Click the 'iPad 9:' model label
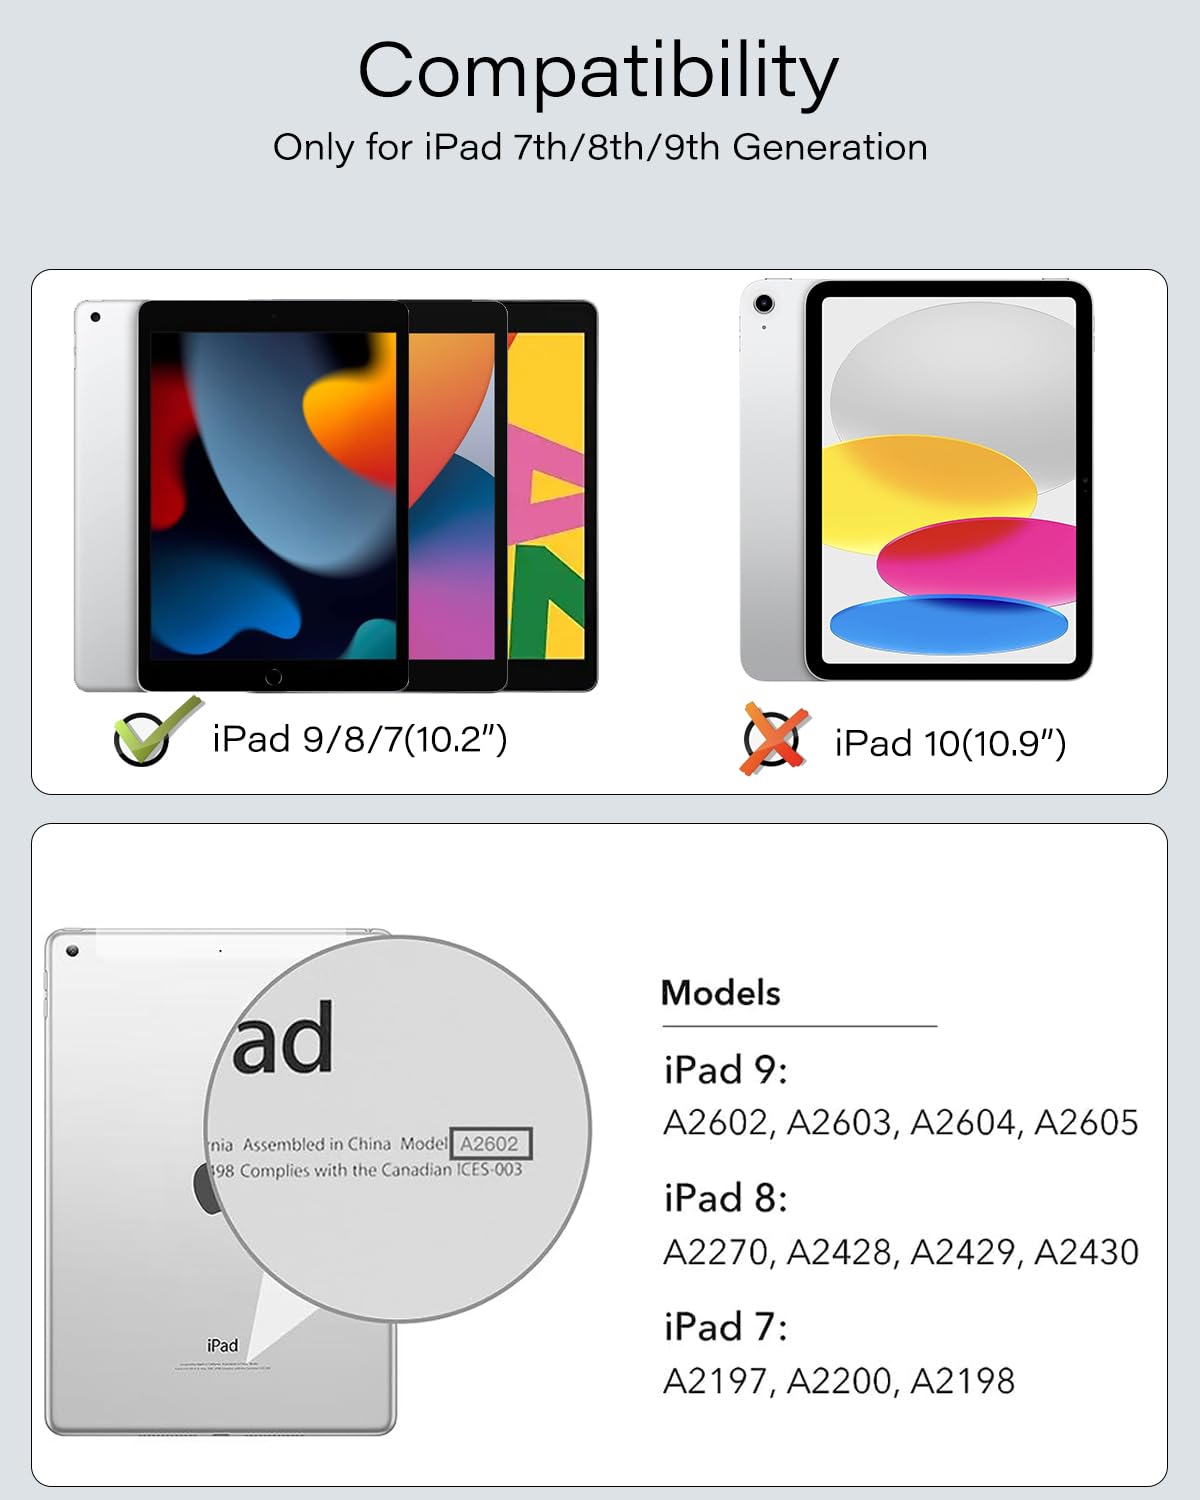Screen dimensions: 1200x1500 [x=726, y=1070]
